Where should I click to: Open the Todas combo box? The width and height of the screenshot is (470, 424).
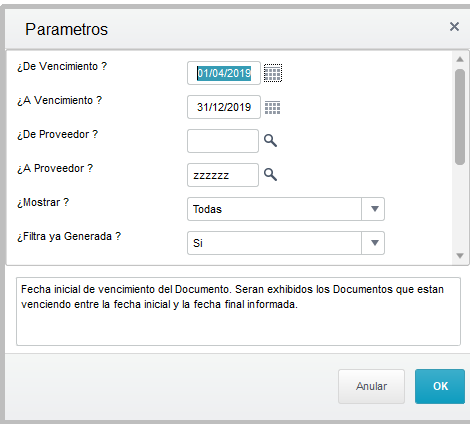coord(286,209)
